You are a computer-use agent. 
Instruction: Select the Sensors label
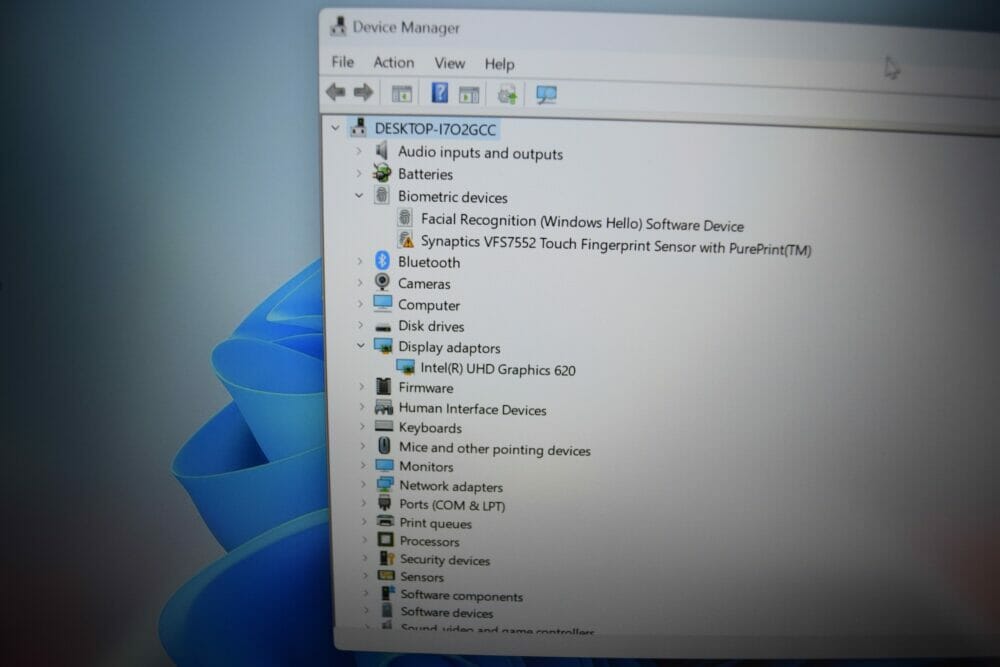422,576
